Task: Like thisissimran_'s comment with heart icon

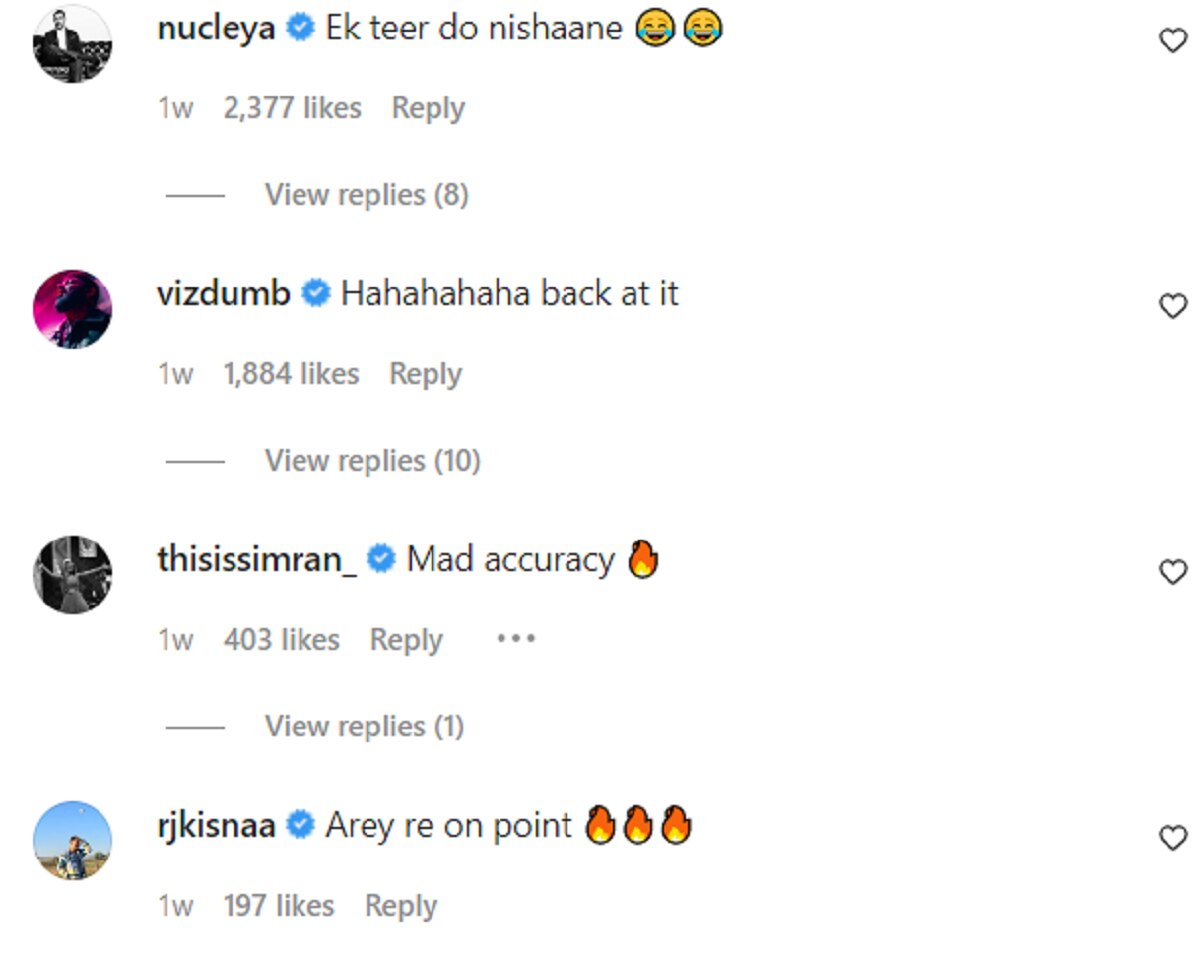Action: 1172,572
